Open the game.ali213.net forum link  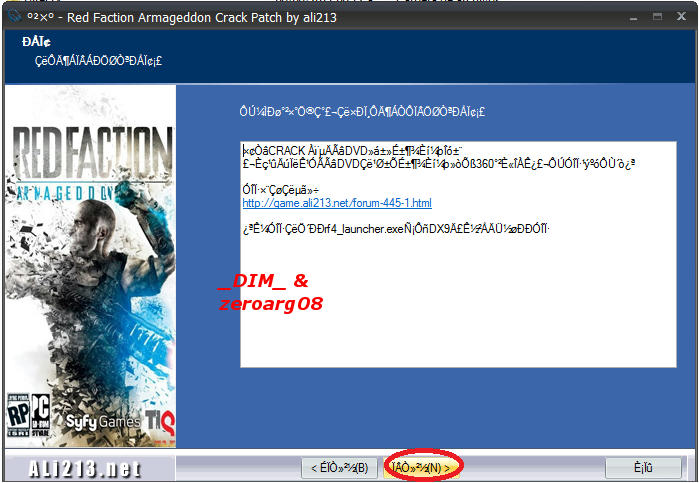337,203
